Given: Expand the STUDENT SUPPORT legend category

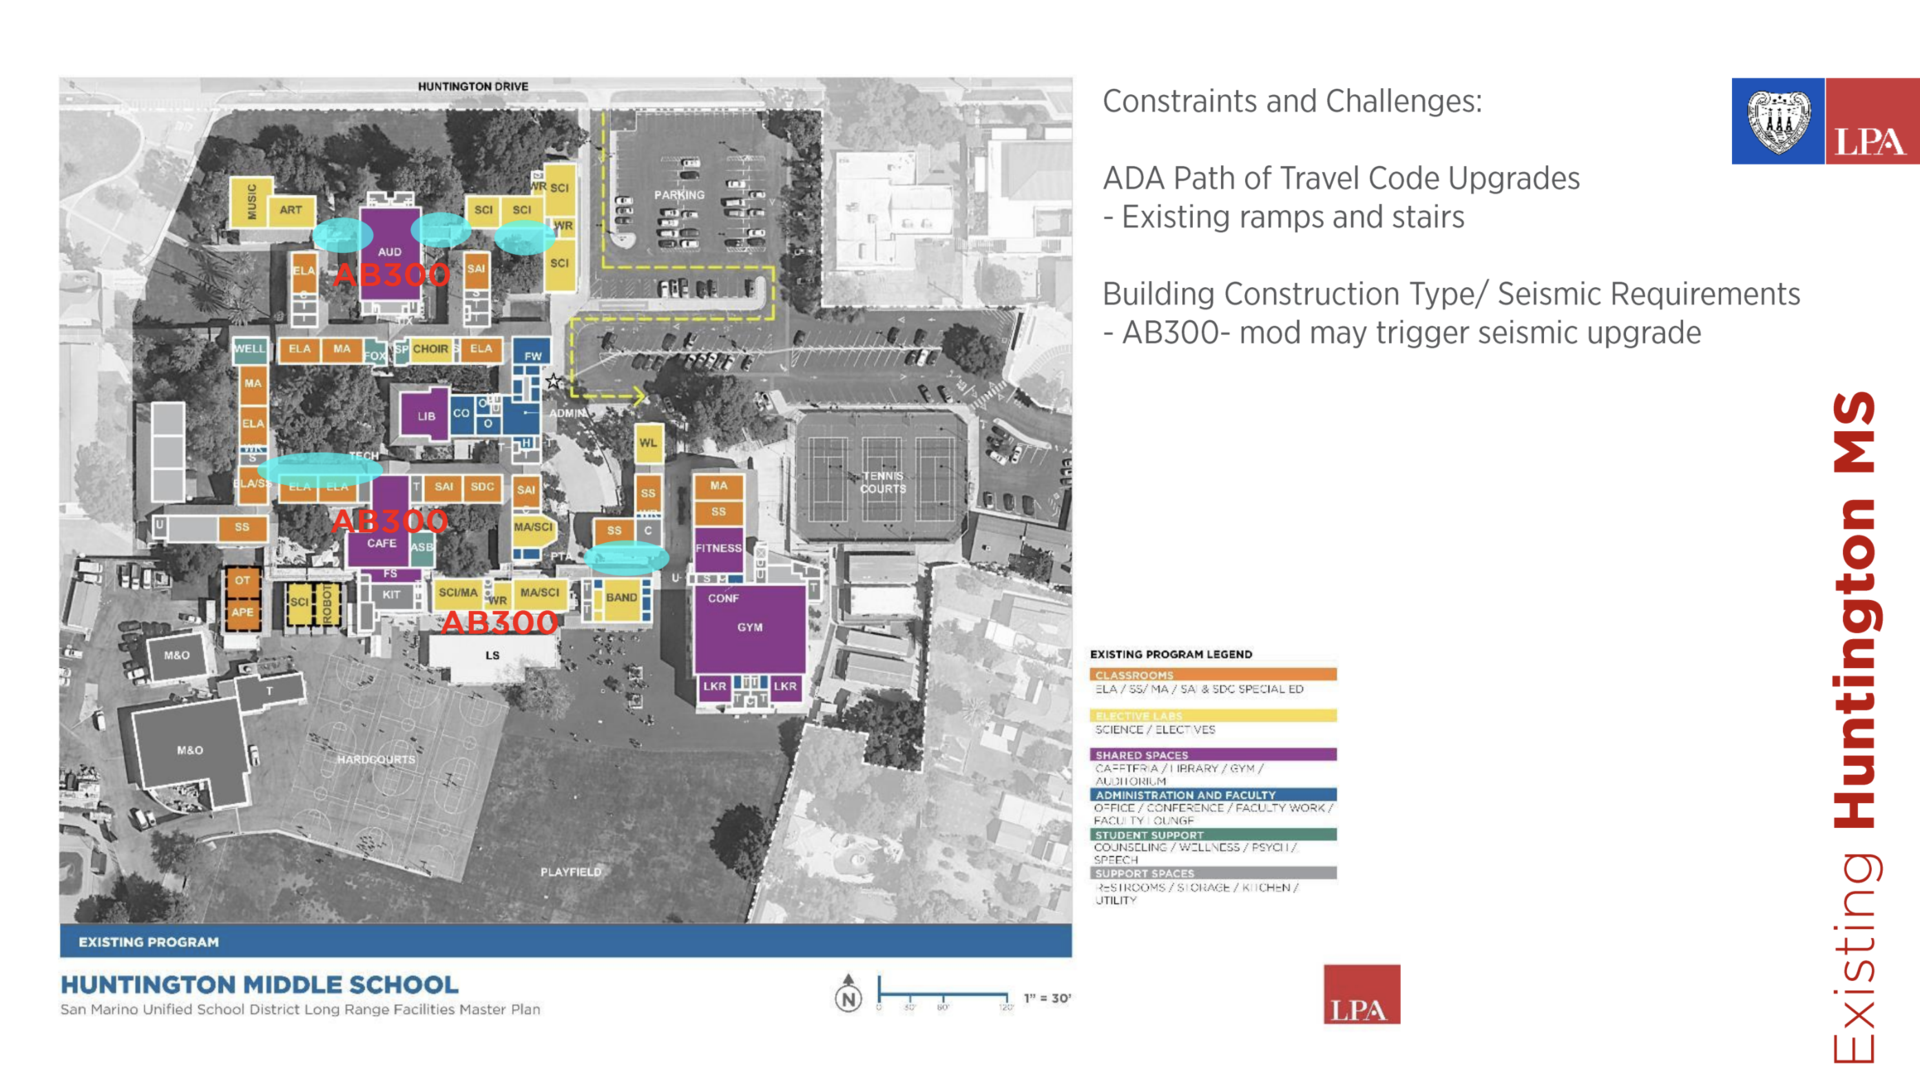Looking at the screenshot, I should click(1213, 835).
